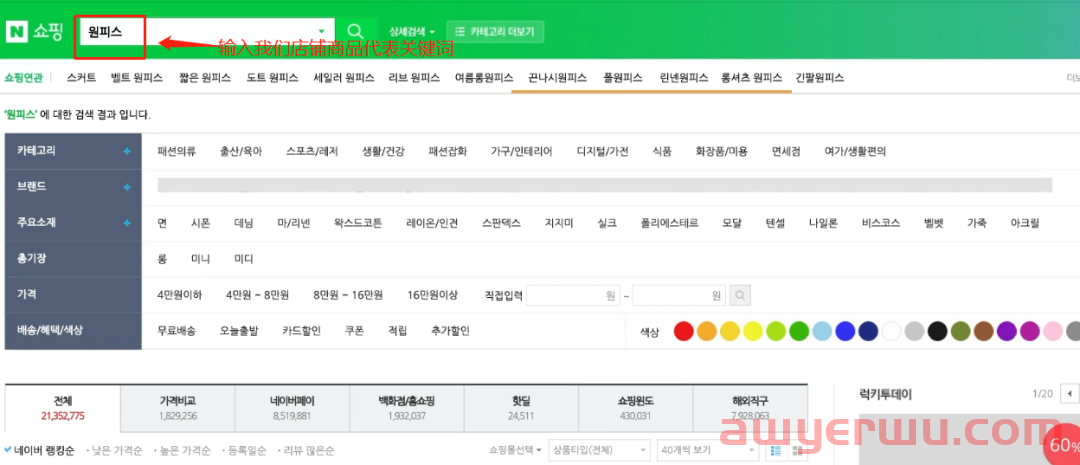Pick the white color swatch
This screenshot has height=465, width=1080.
[891, 331]
